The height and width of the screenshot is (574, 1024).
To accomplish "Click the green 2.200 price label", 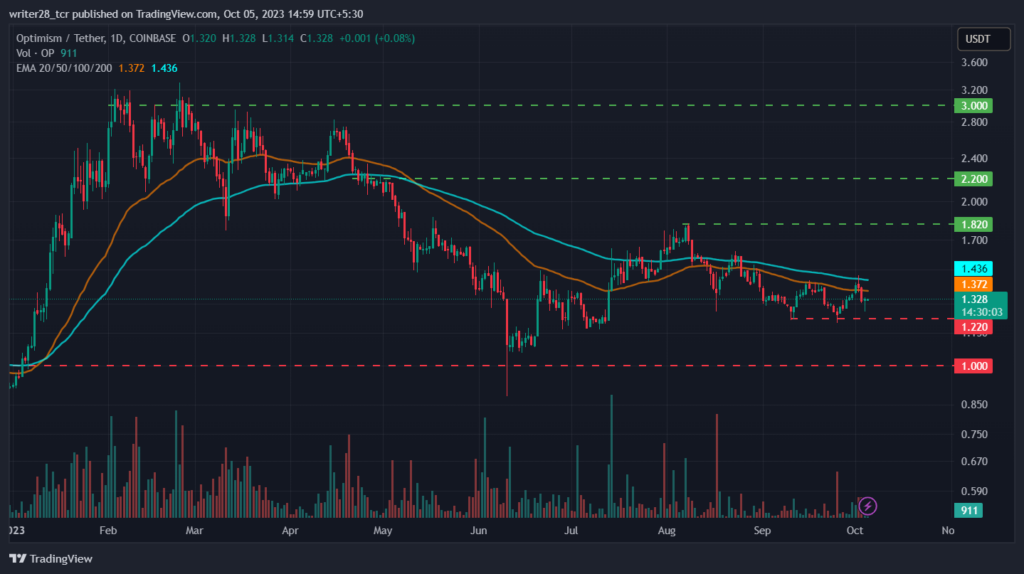I will [973, 179].
